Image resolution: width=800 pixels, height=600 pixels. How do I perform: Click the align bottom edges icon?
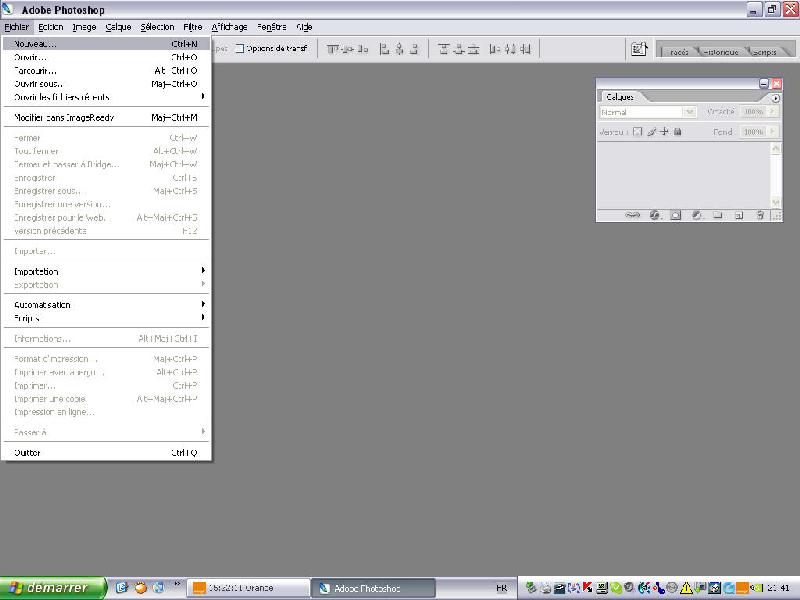point(363,49)
